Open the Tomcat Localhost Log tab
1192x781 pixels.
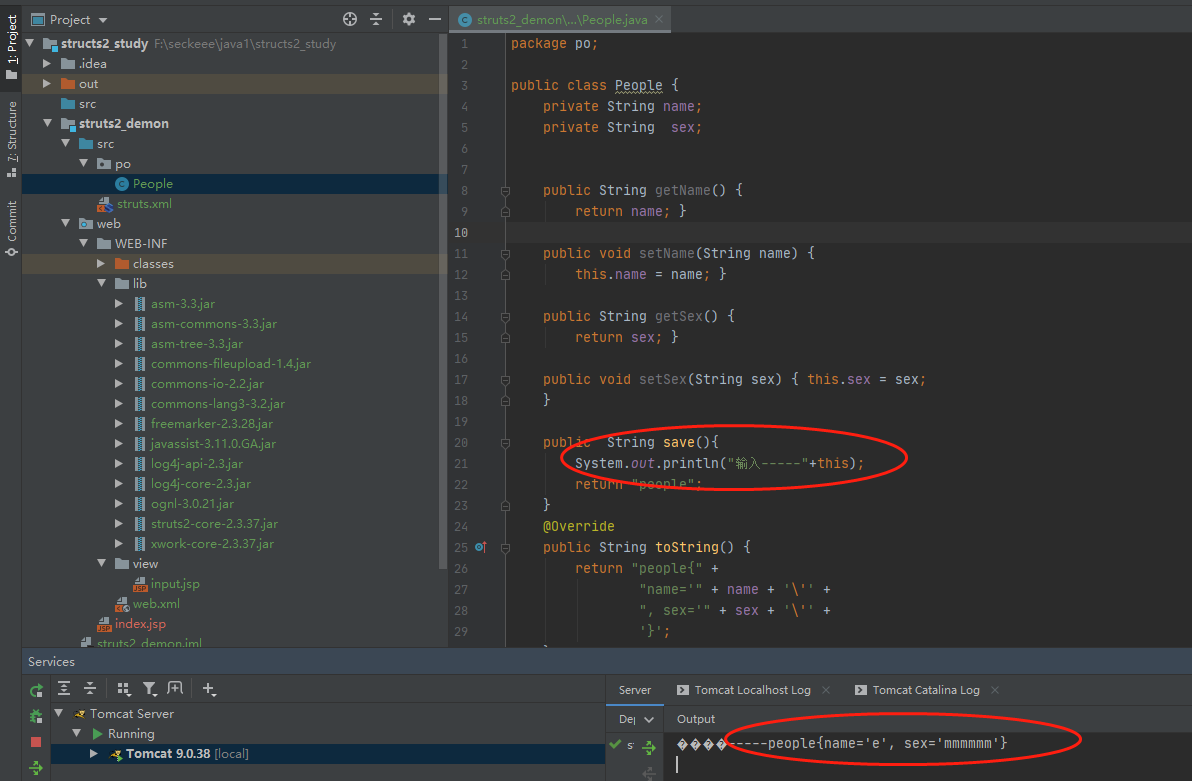click(743, 690)
